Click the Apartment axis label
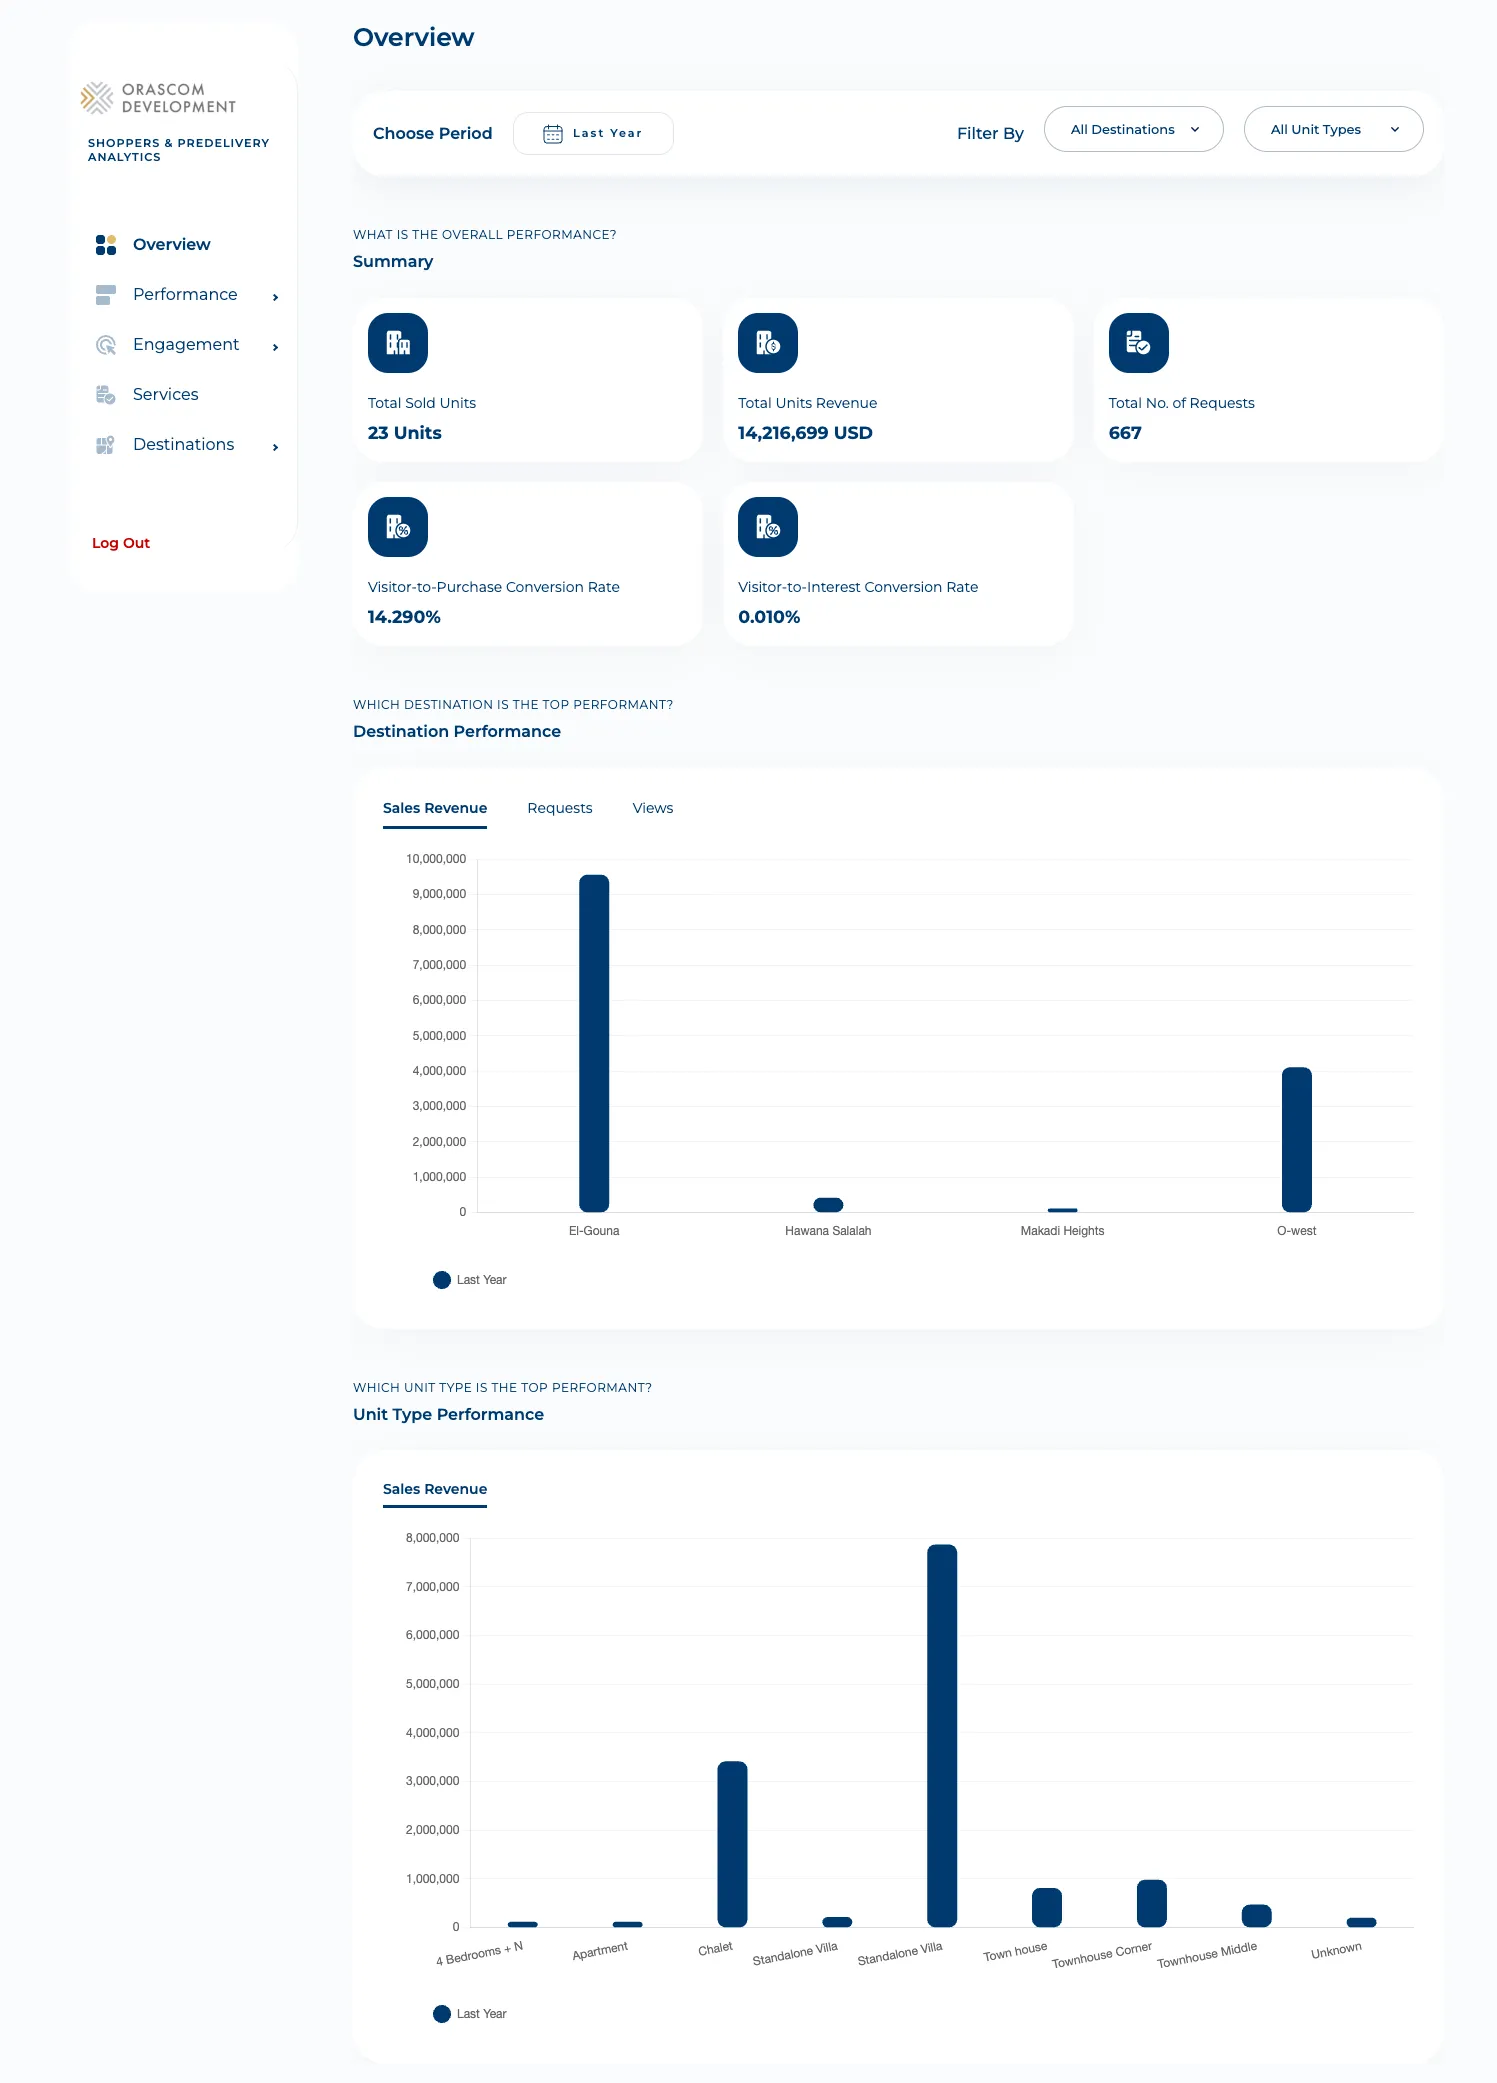This screenshot has height=2083, width=1497. coord(600,1951)
